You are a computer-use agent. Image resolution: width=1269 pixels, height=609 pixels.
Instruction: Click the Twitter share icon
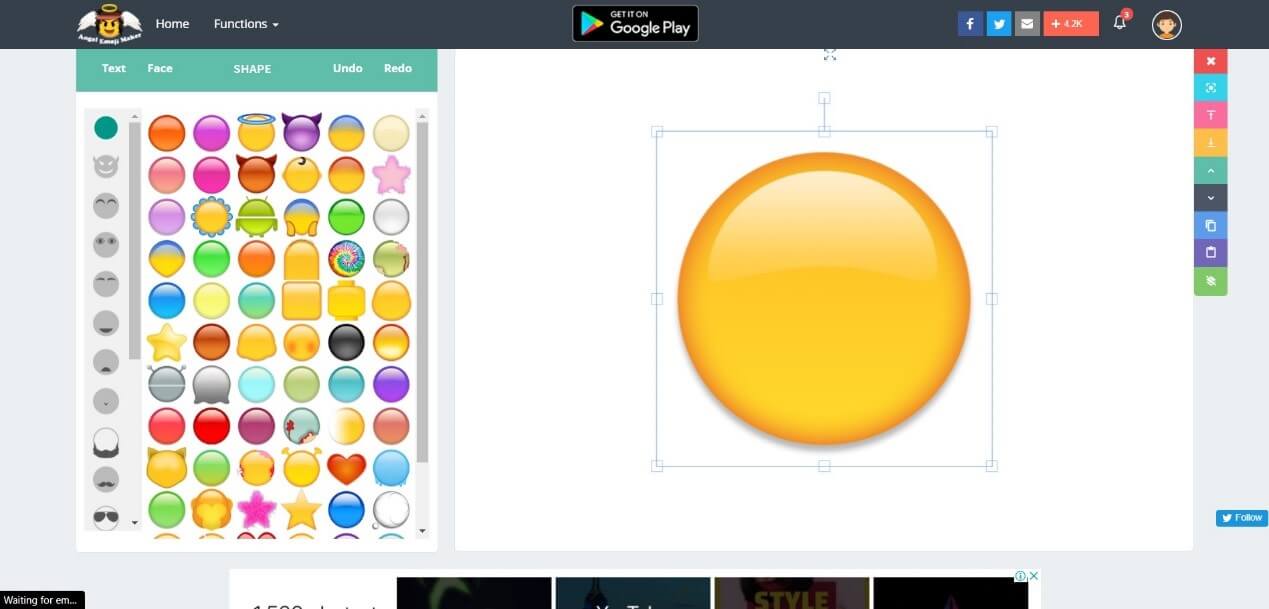point(999,23)
